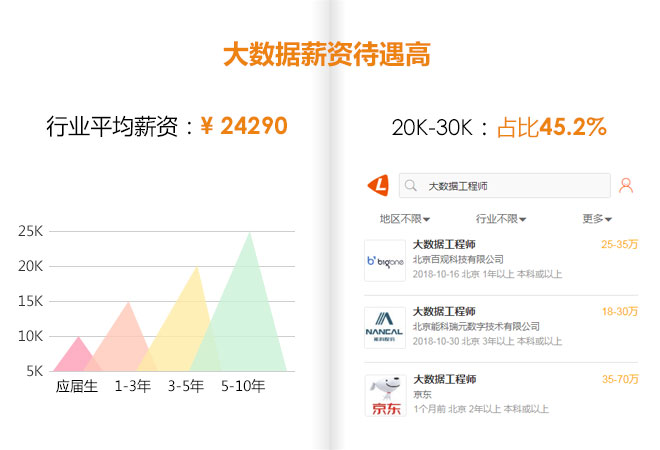Image resolution: width=660 pixels, height=450 pixels.
Task: Open the bigone company logo
Action: 385,260
